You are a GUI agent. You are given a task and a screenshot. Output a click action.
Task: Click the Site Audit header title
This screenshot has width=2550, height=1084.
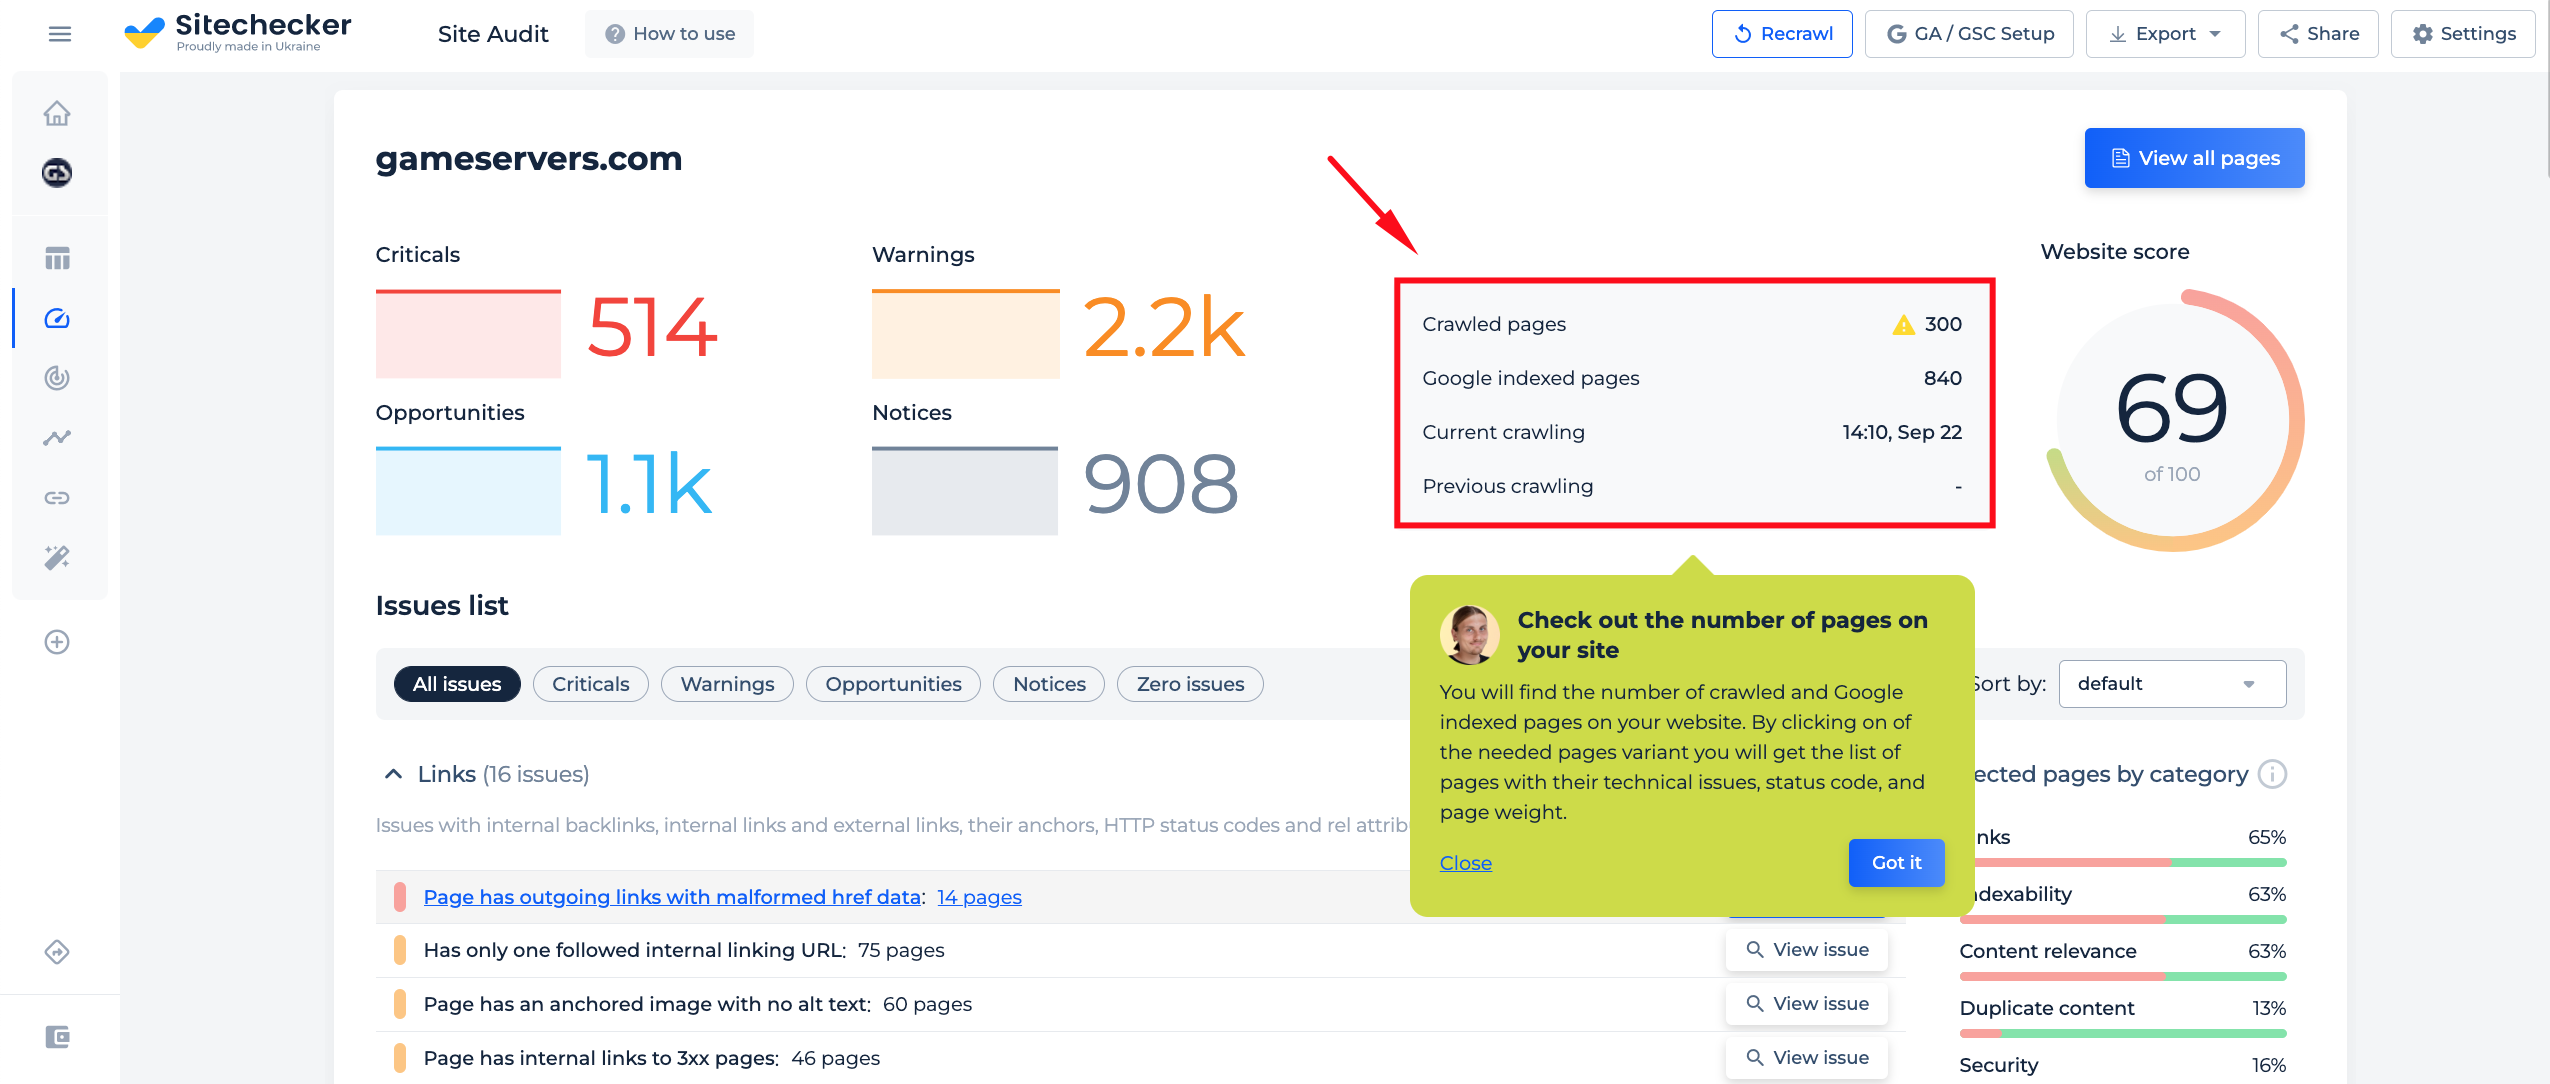tap(493, 34)
